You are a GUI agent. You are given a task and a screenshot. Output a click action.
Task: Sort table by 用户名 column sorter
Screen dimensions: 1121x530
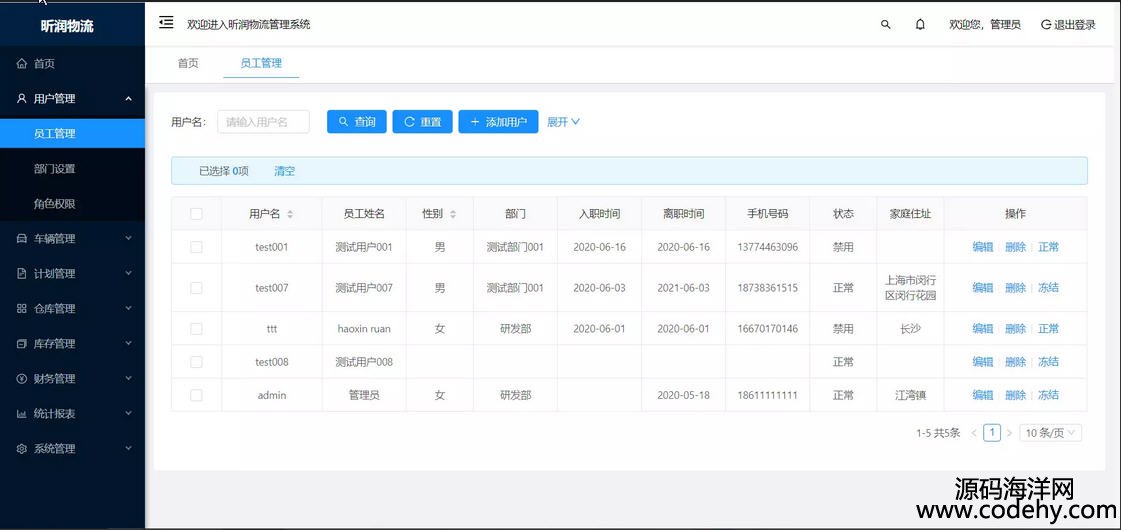tap(290, 214)
